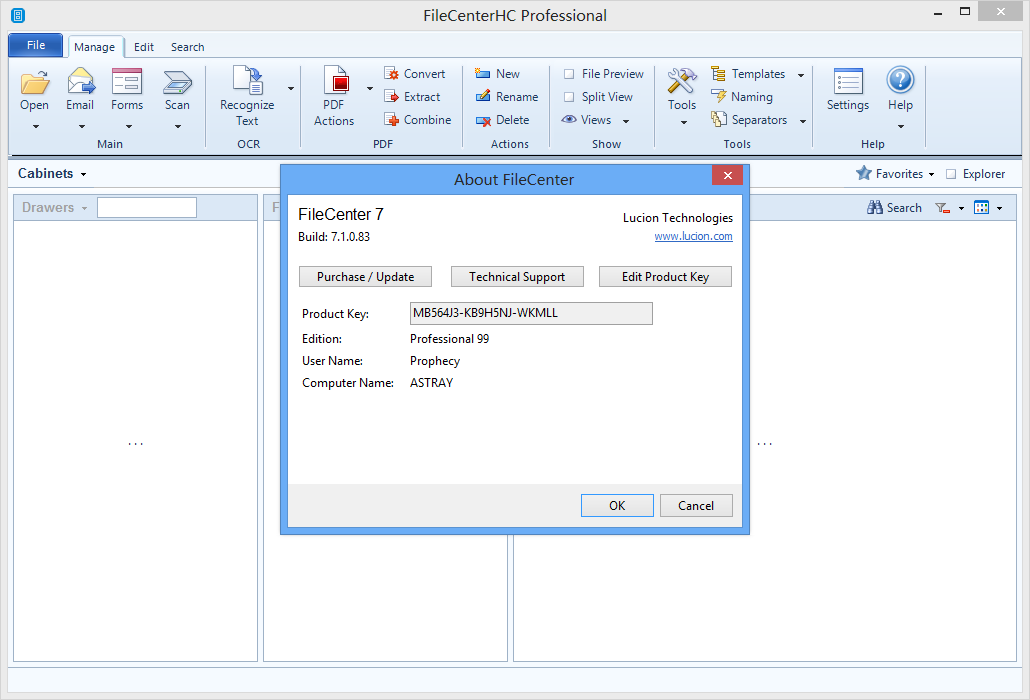Open the Views dropdown arrow
This screenshot has width=1030, height=700.
[625, 121]
